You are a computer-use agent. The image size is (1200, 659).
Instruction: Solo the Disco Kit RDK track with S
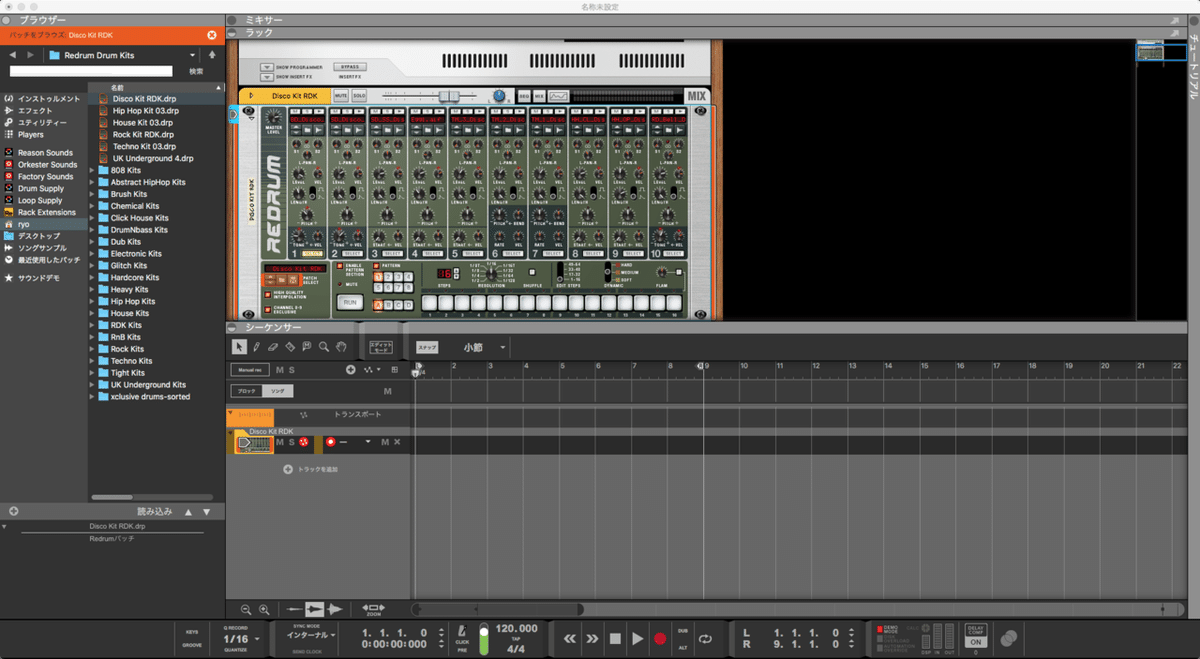pyautogui.click(x=292, y=442)
